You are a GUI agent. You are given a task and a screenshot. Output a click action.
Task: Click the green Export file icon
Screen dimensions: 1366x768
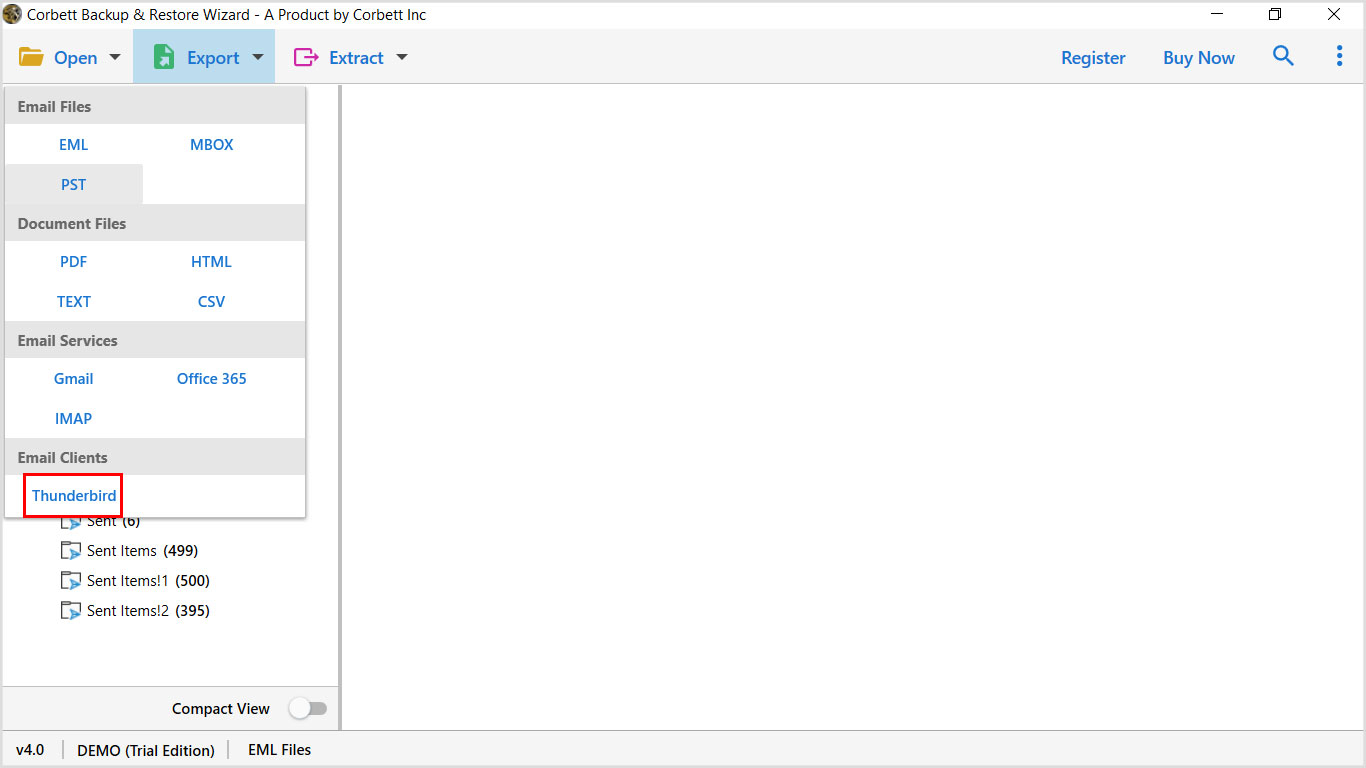164,57
